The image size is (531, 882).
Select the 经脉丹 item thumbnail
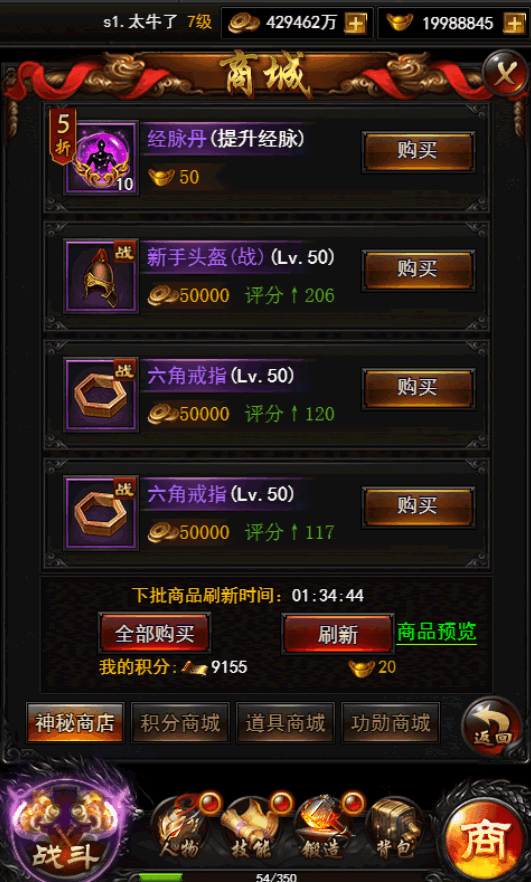coord(101,158)
